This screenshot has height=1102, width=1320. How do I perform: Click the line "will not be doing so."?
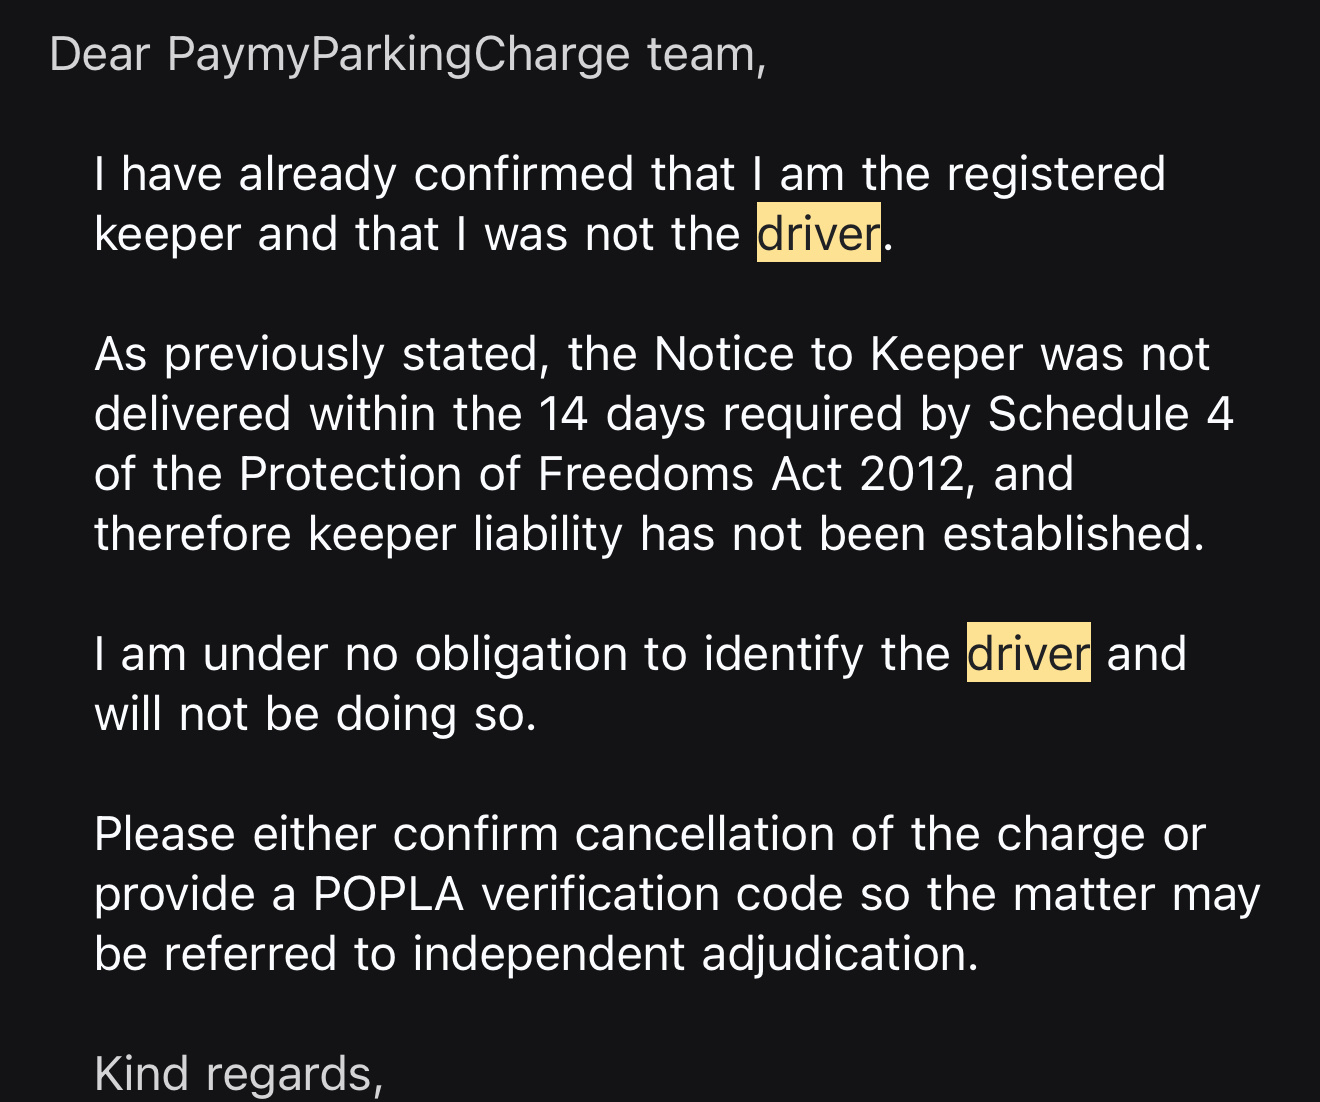(x=315, y=714)
